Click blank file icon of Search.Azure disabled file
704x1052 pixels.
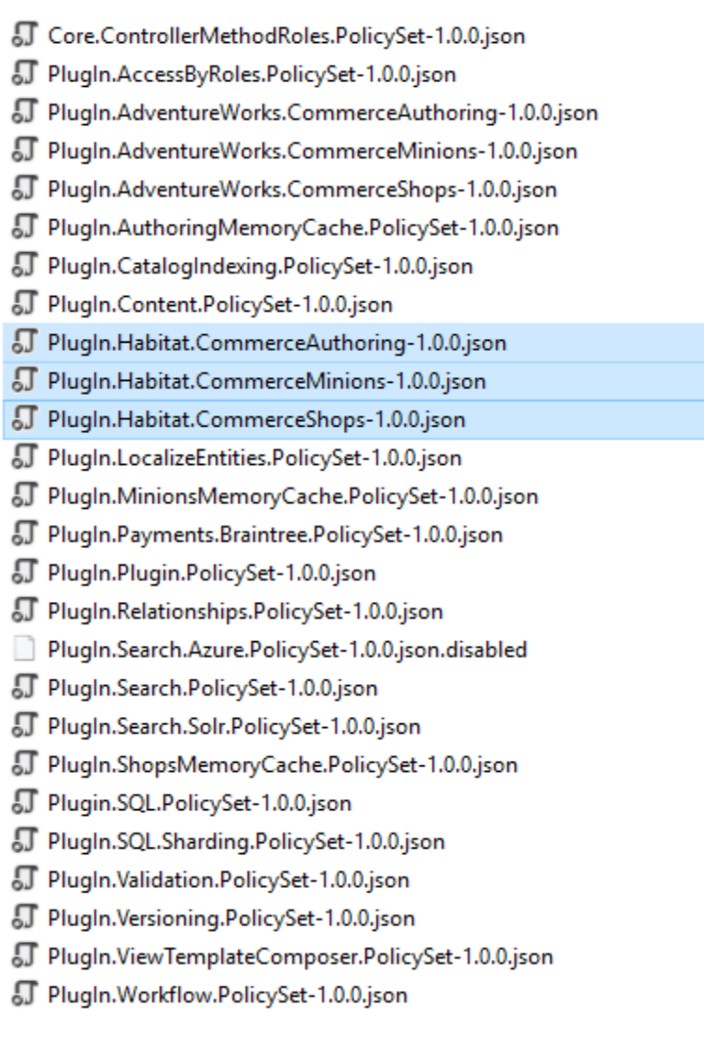pyautogui.click(x=24, y=649)
